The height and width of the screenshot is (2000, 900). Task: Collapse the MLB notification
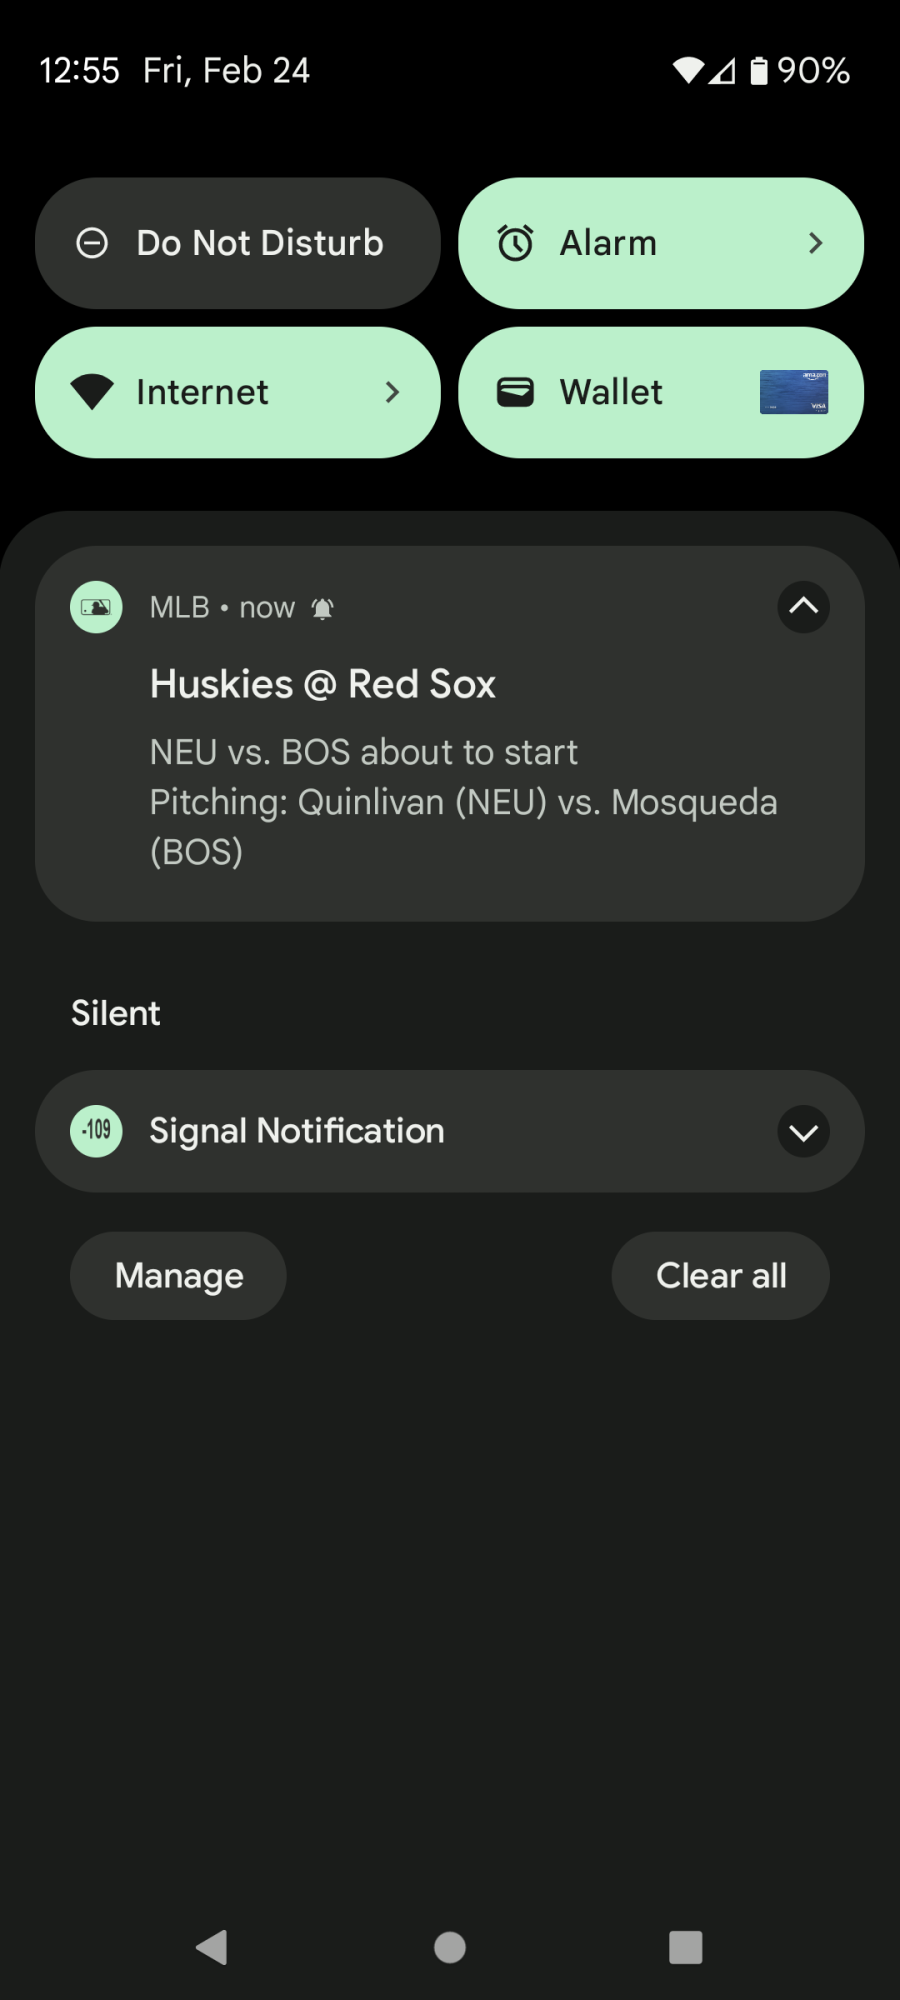click(803, 607)
